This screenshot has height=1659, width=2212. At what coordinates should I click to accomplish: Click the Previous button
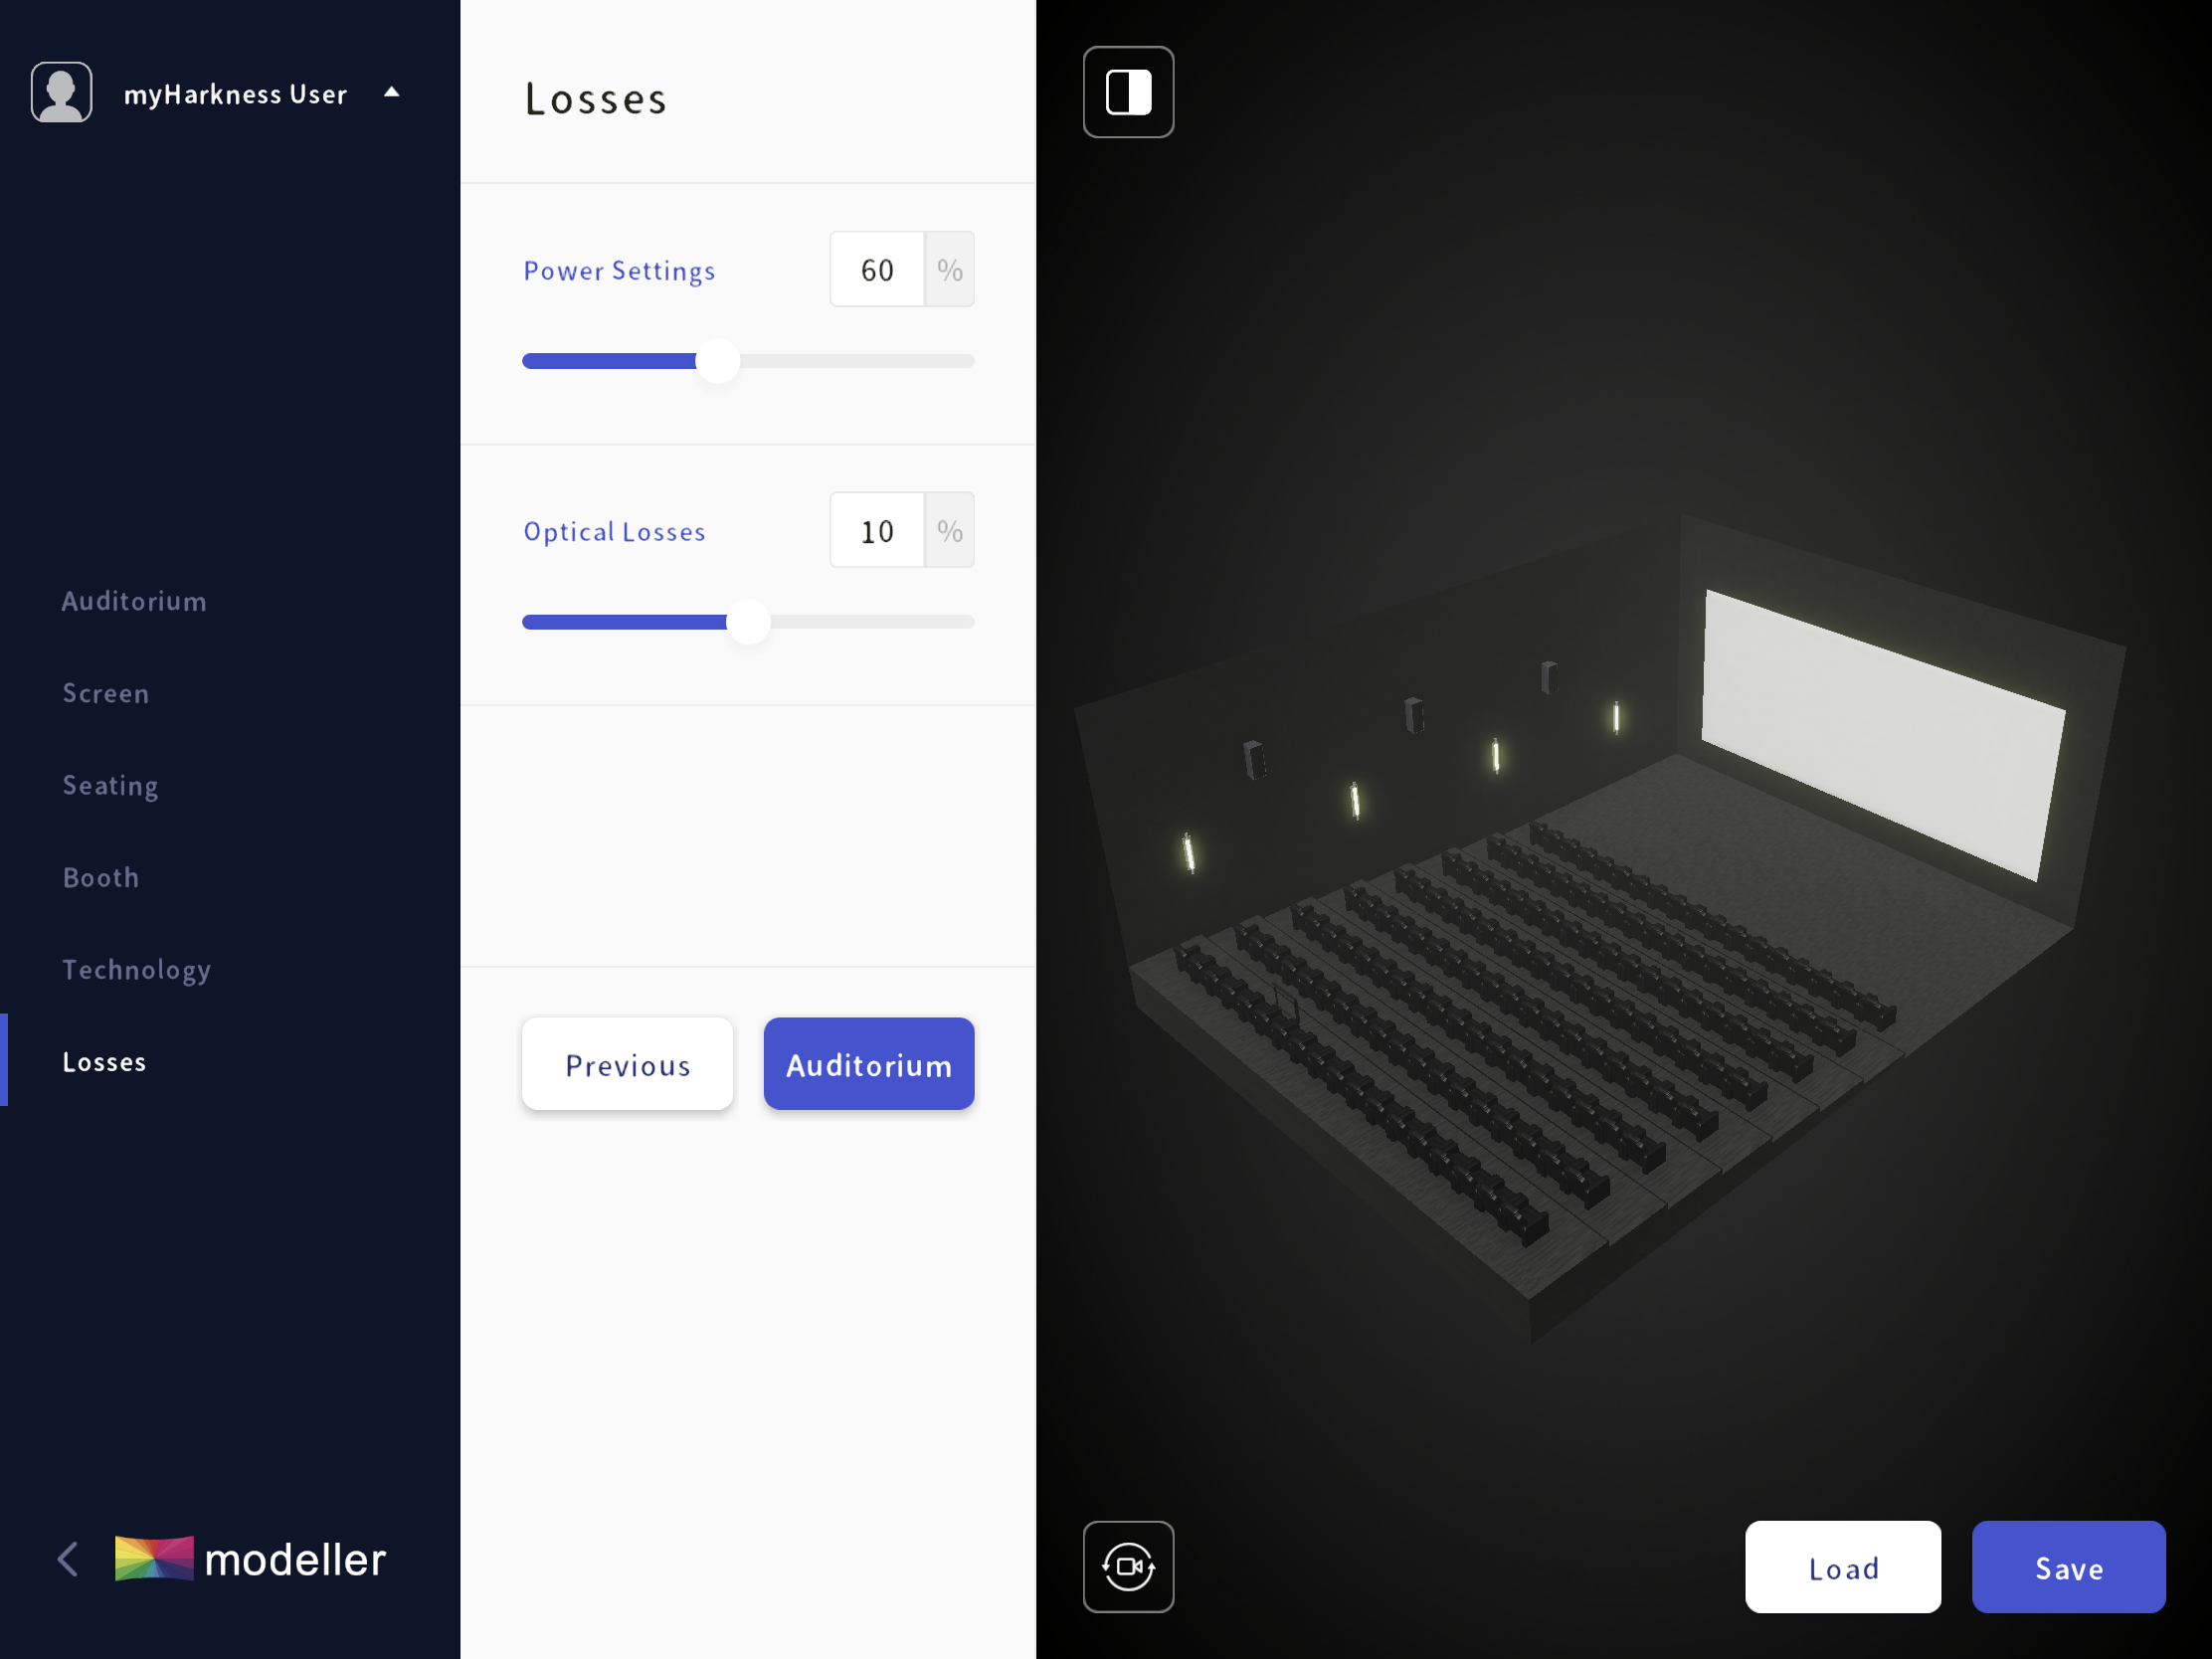[627, 1063]
